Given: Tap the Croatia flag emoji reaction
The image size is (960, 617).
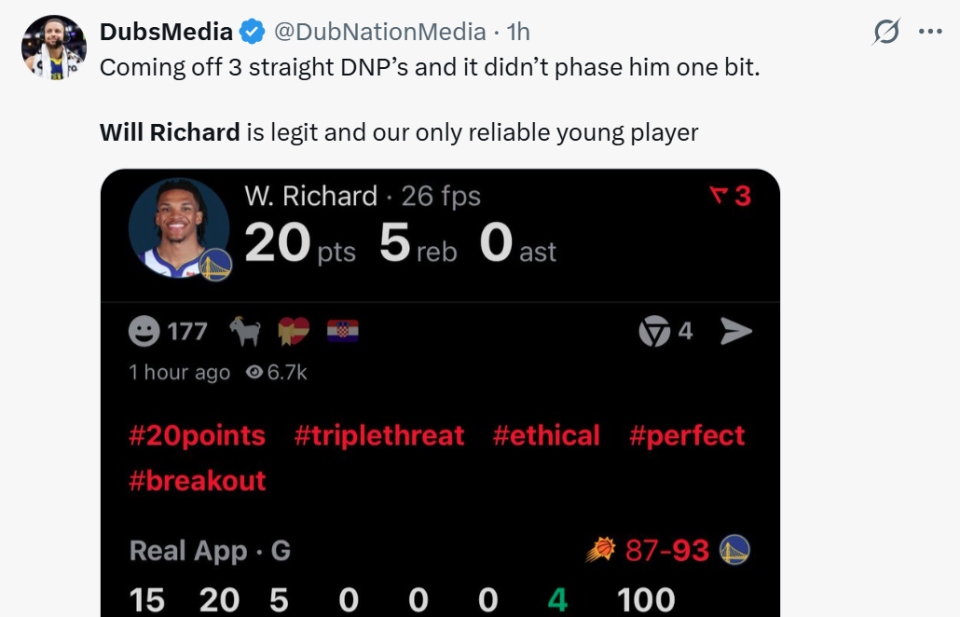Looking at the screenshot, I should pos(342,332).
